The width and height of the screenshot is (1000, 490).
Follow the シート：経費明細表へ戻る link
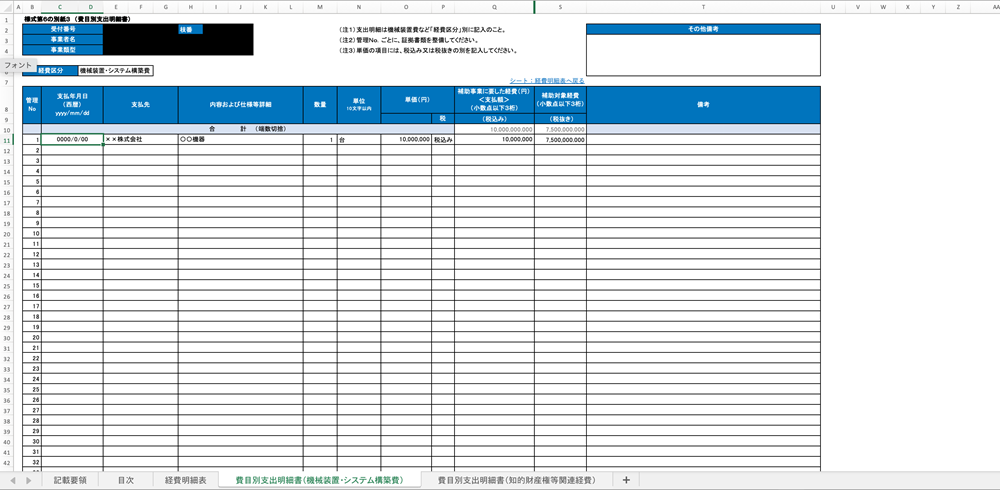point(547,80)
